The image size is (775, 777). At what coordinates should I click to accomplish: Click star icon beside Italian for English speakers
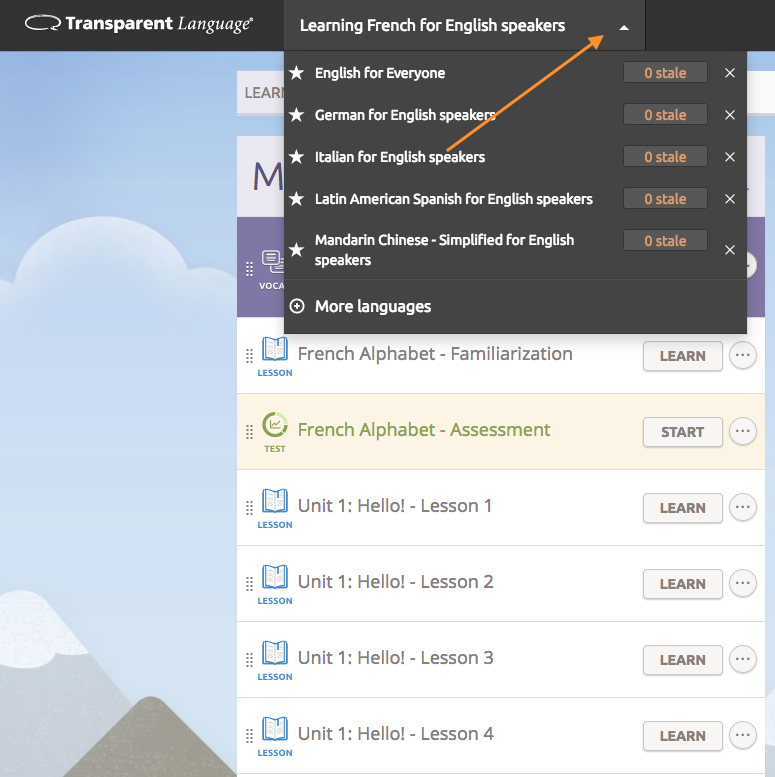pos(297,157)
